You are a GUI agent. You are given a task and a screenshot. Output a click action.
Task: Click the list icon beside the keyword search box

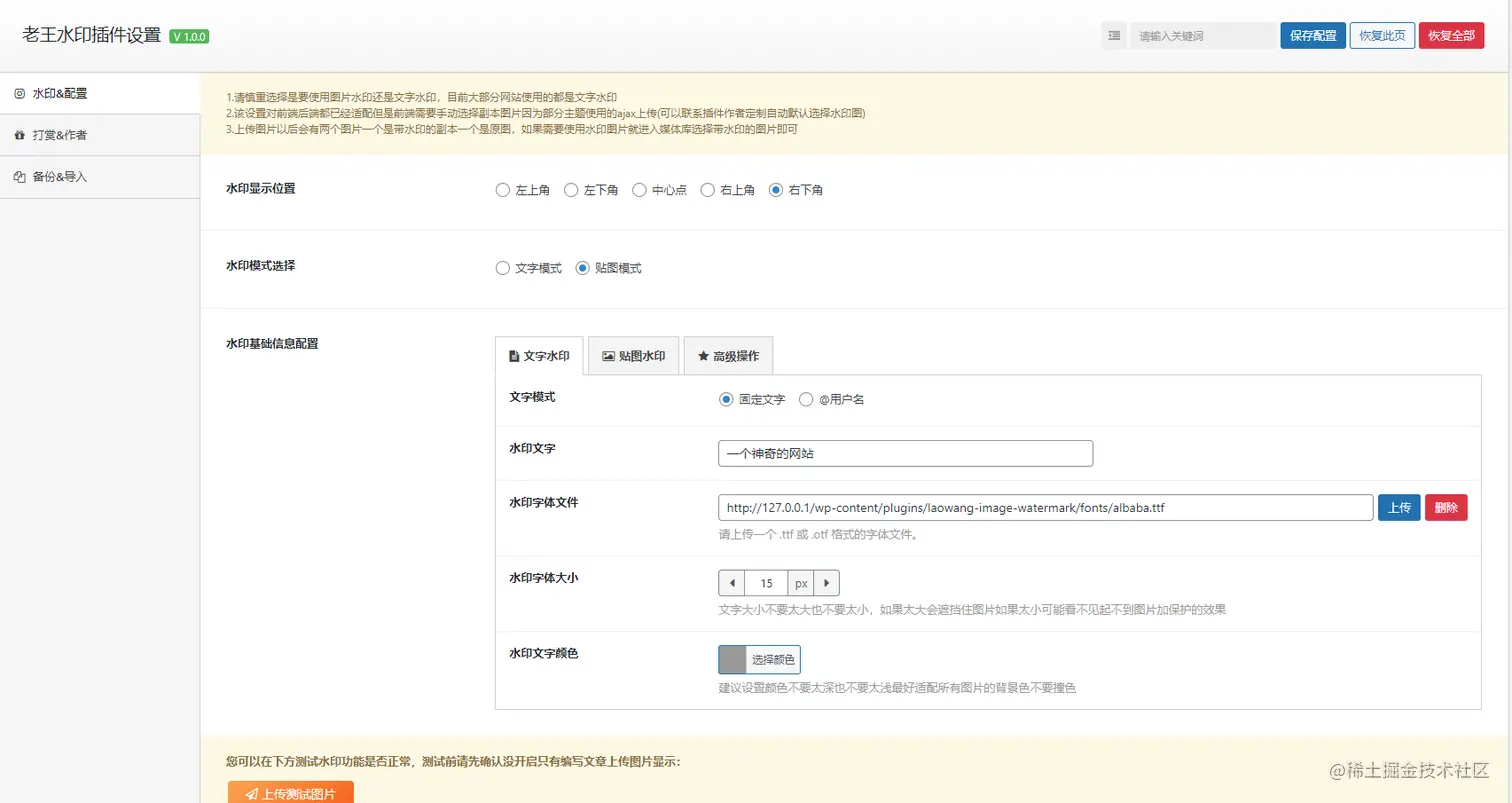(x=1113, y=35)
